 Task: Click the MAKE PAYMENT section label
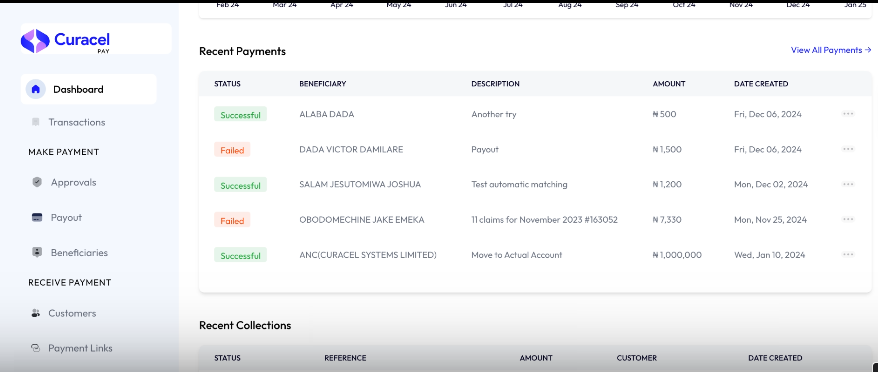pyautogui.click(x=63, y=152)
